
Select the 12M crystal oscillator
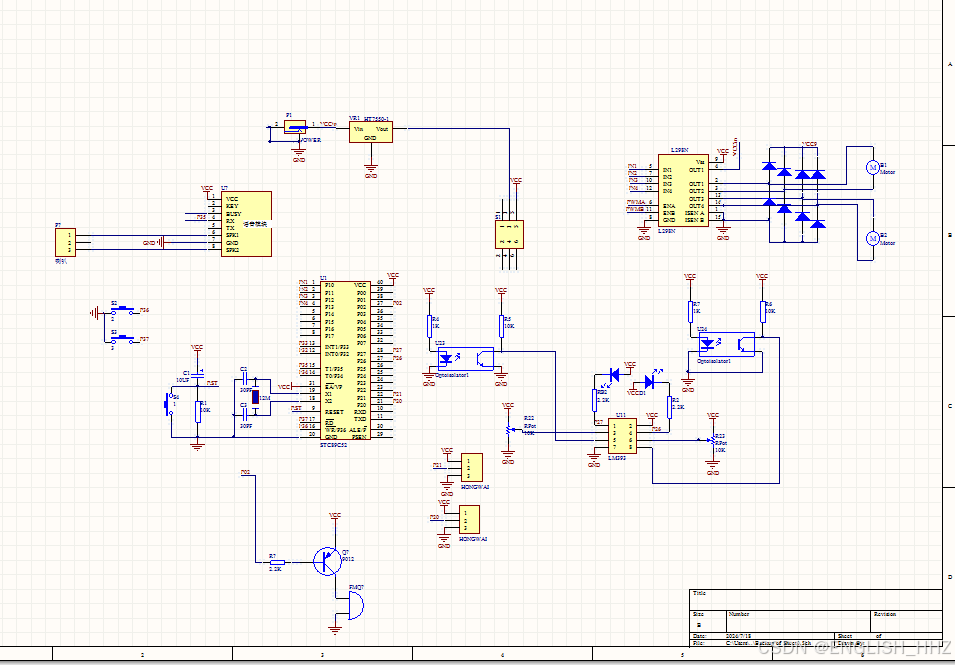(x=256, y=398)
